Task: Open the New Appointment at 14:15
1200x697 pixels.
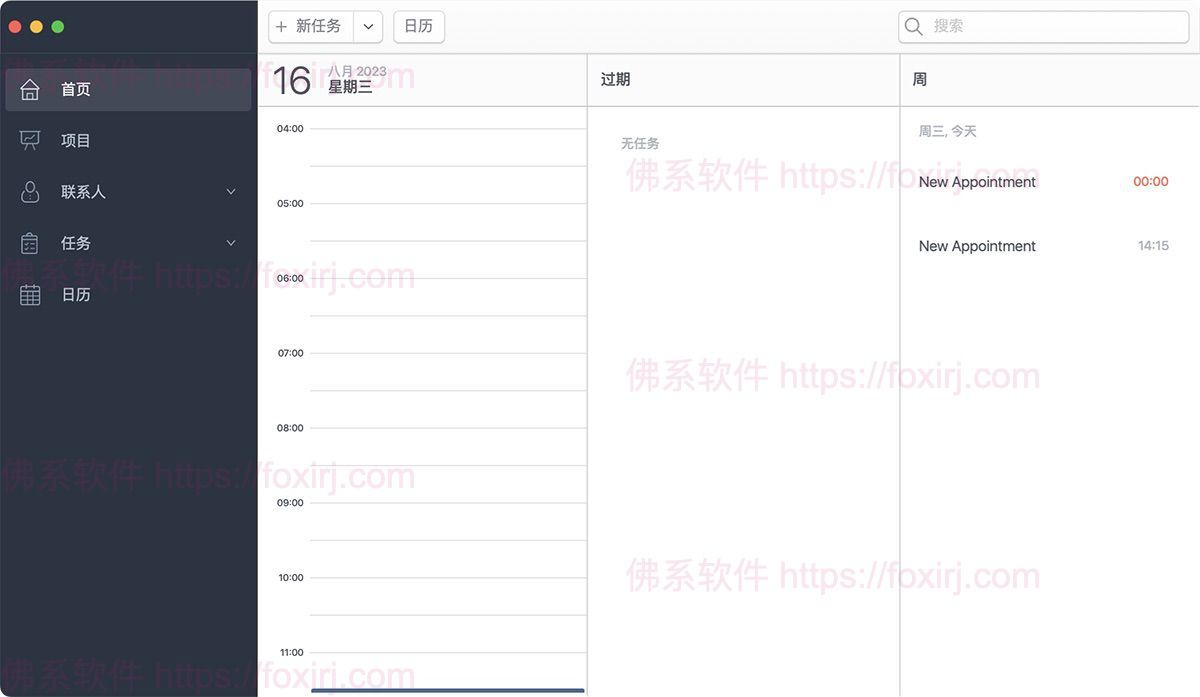Action: pos(977,245)
